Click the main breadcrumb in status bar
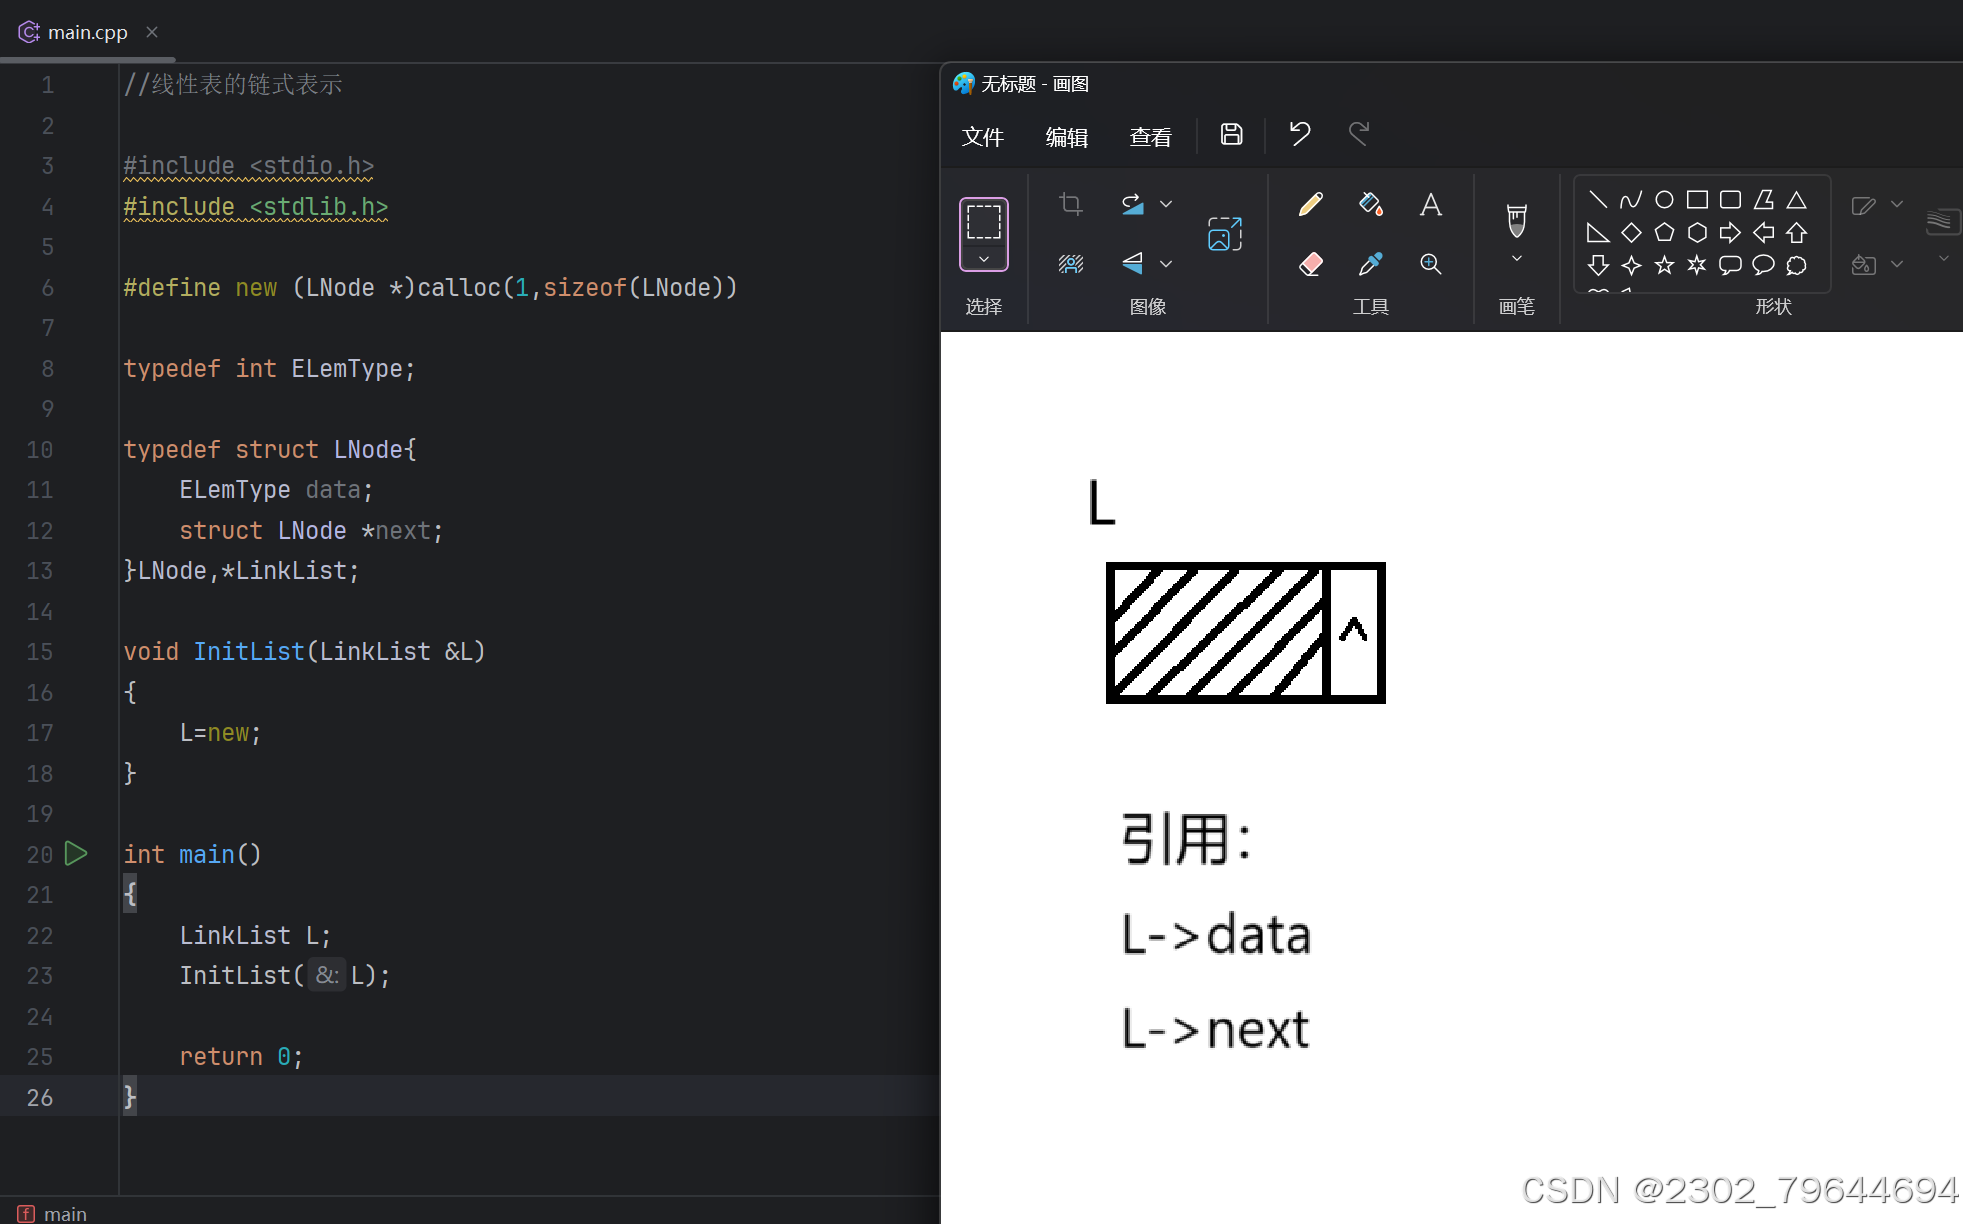This screenshot has width=1963, height=1224. point(65,1213)
